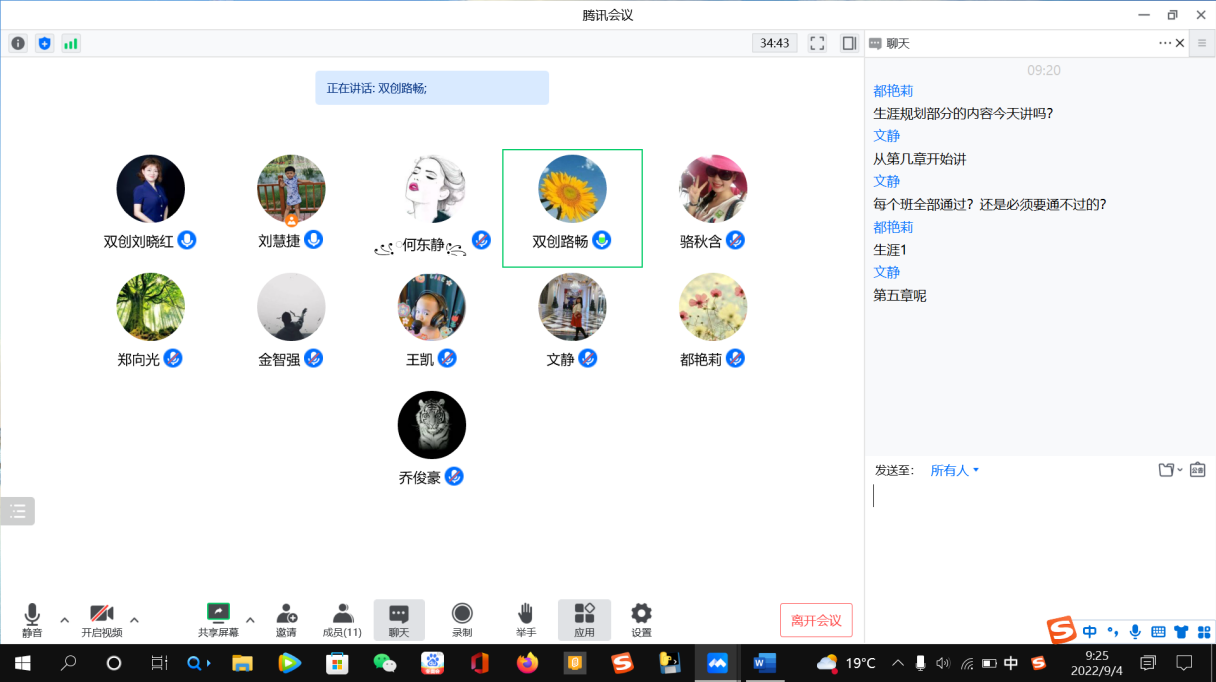This screenshot has height=682, width=1216.
Task: Click 王凯 muted microphone icon
Action: tap(447, 358)
